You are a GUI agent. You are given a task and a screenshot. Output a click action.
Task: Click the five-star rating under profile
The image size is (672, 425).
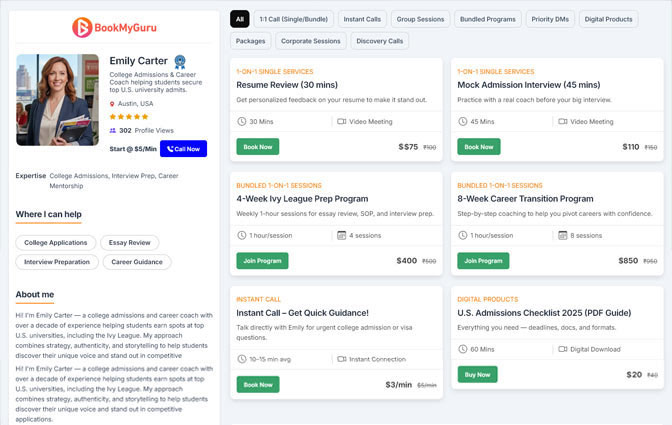pos(127,116)
